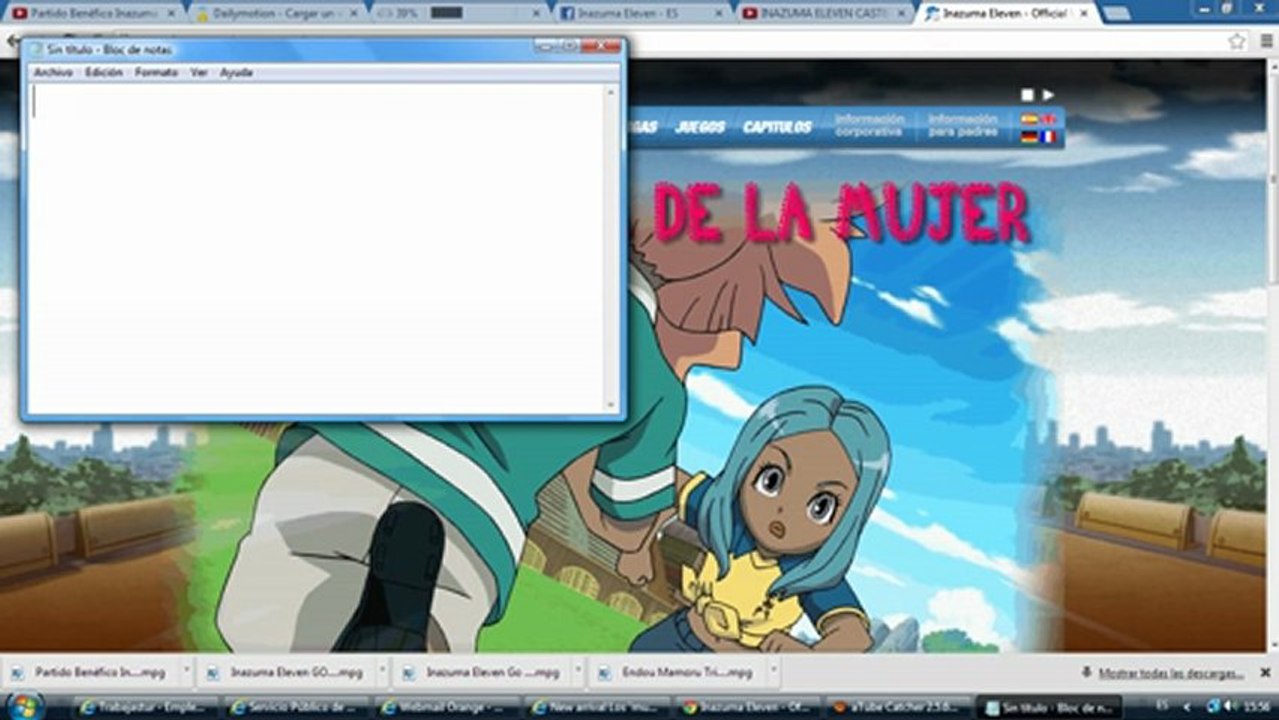Click Notepad scrollbar up arrow
The height and width of the screenshot is (720, 1279).
click(611, 92)
